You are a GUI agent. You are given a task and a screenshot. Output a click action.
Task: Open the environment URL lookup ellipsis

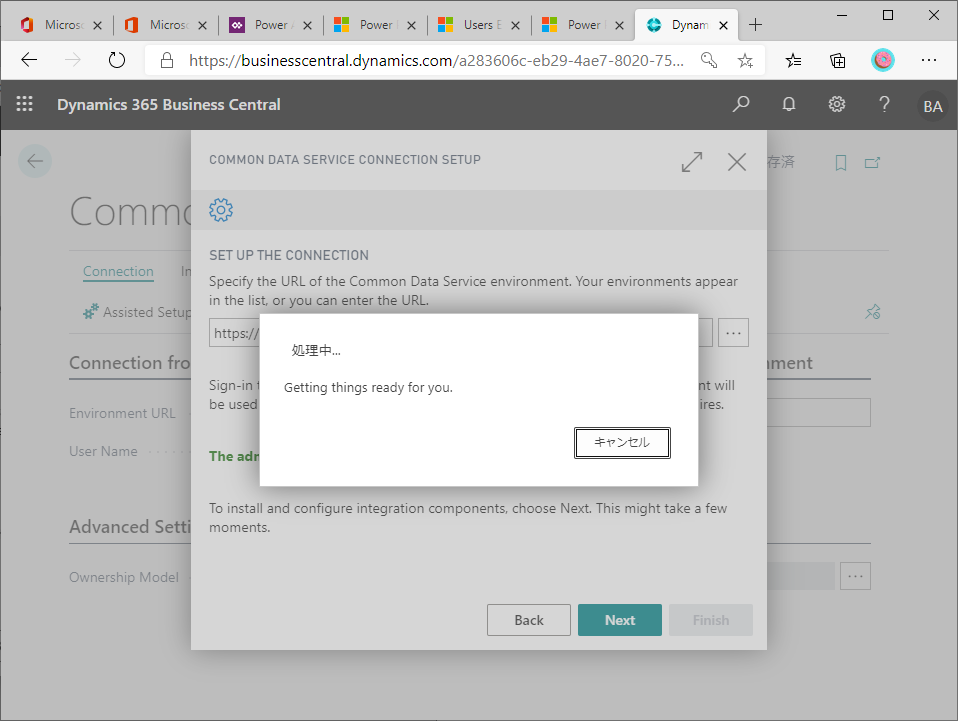733,333
